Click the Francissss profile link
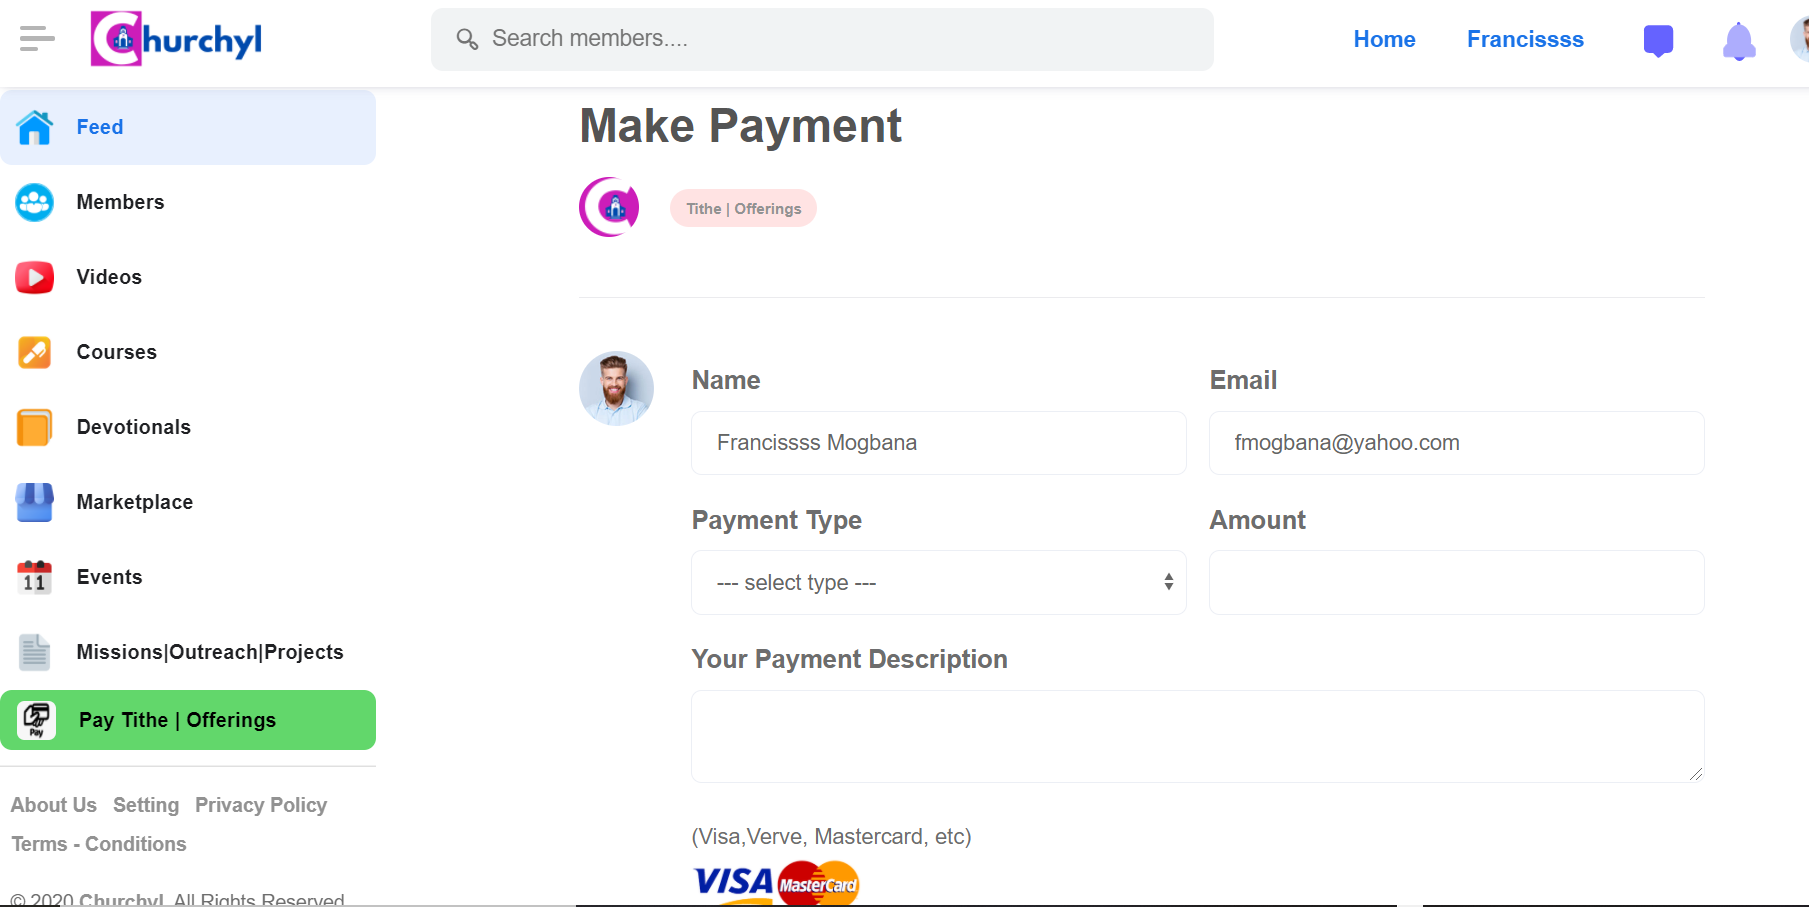Viewport: 1809px width, 907px height. pyautogui.click(x=1525, y=39)
